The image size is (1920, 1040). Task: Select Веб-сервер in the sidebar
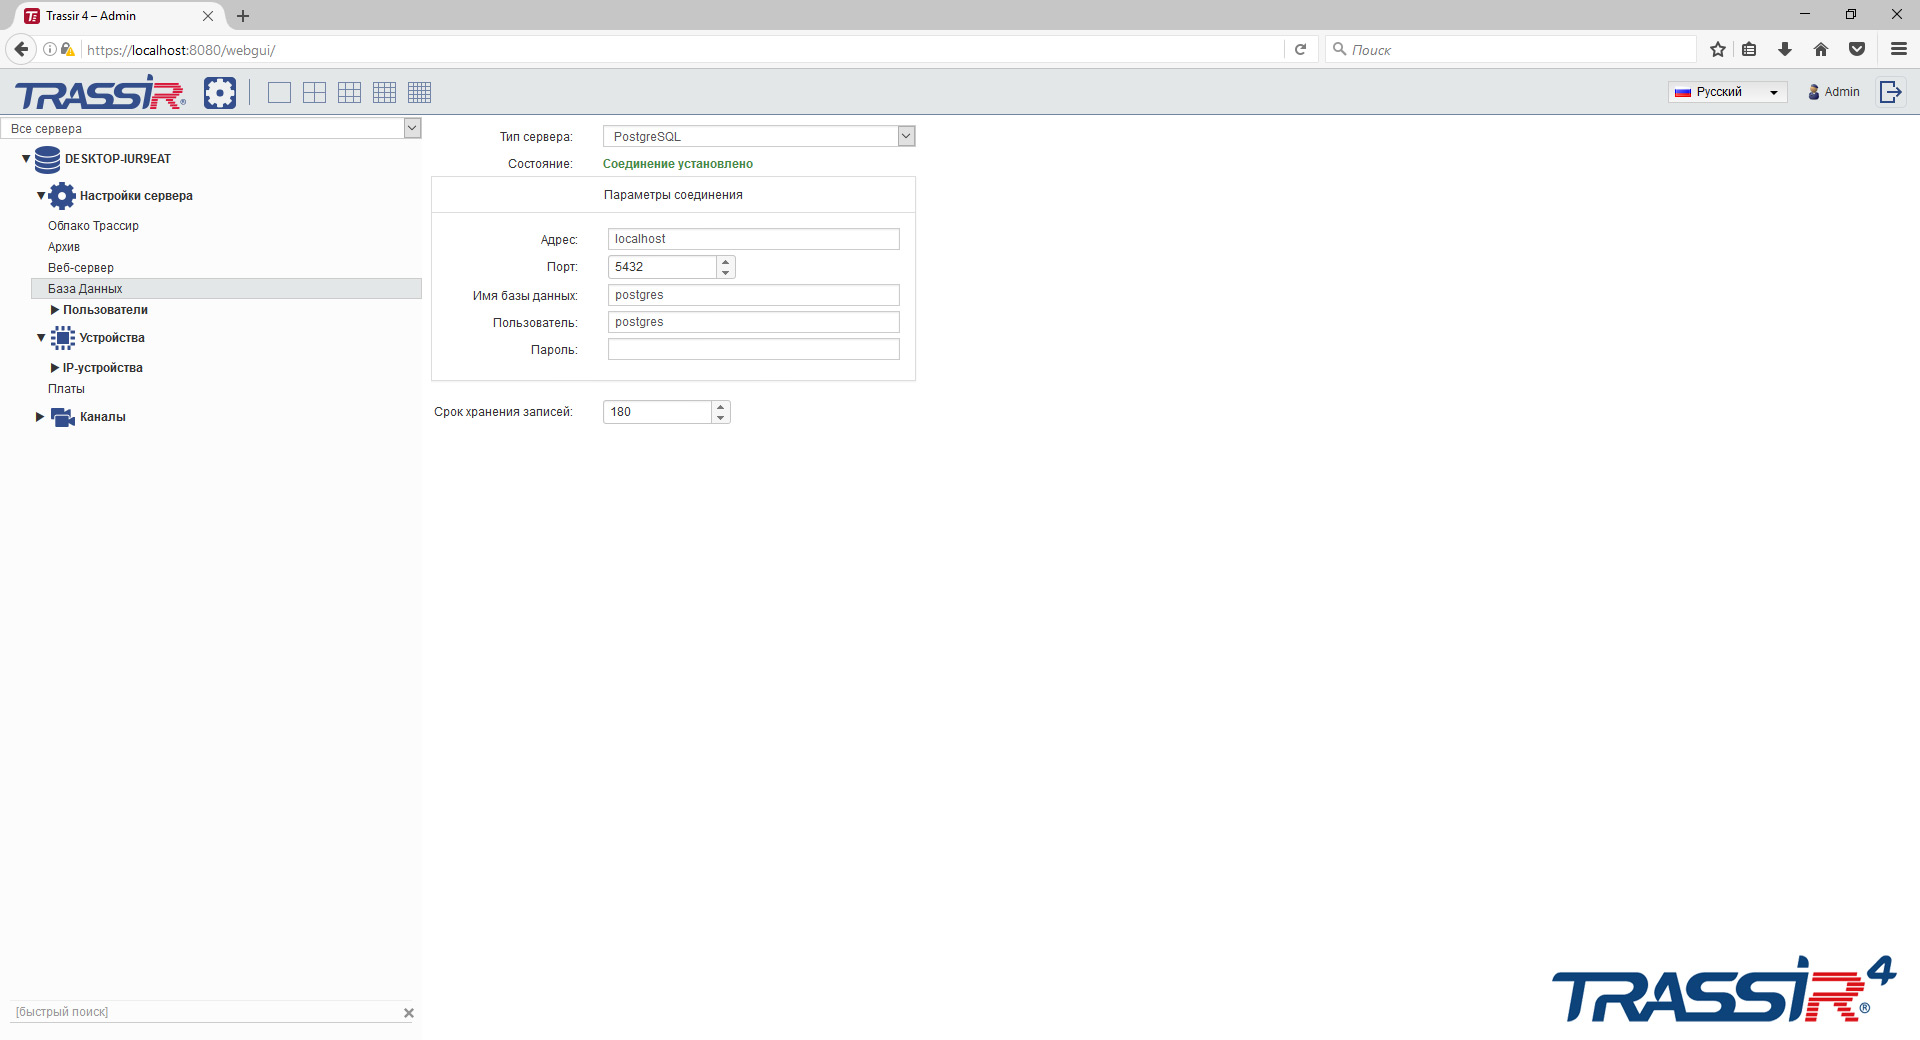coord(81,267)
